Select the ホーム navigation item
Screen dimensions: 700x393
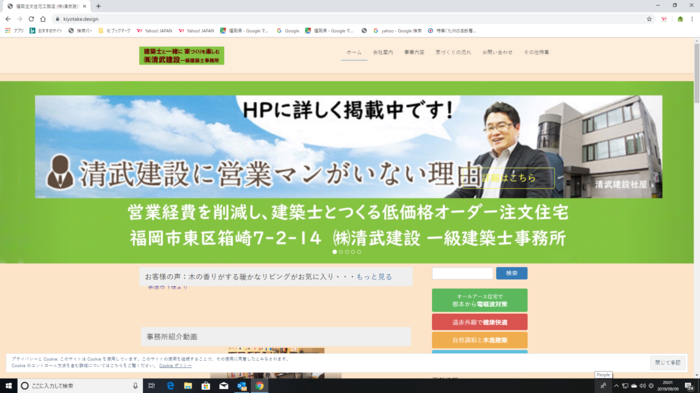click(x=354, y=52)
